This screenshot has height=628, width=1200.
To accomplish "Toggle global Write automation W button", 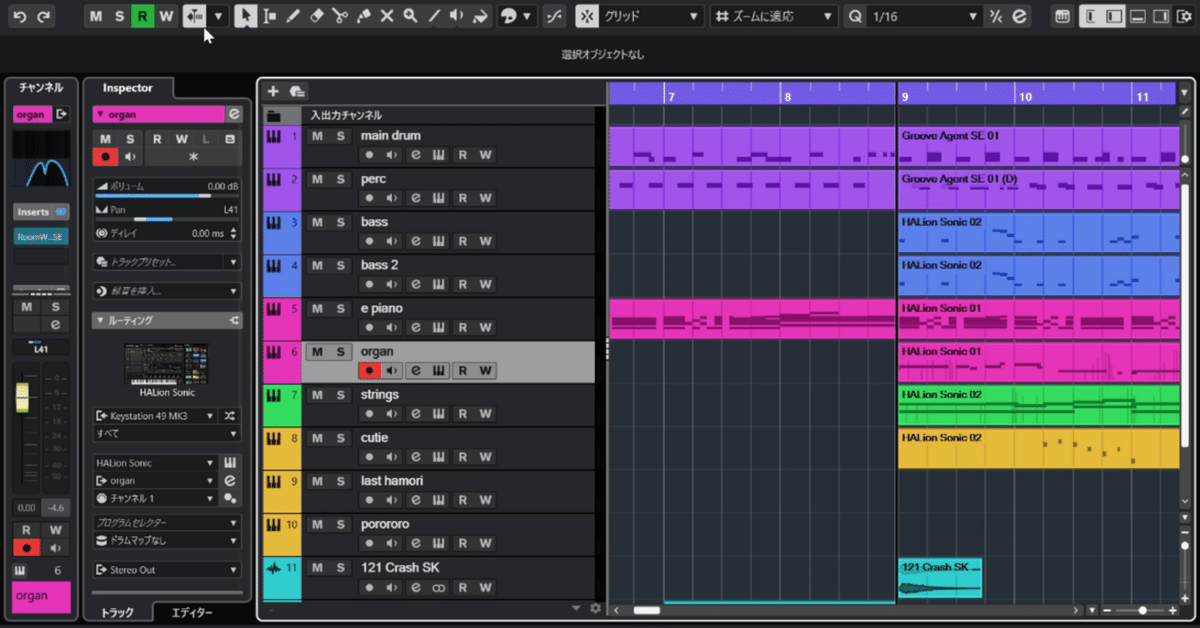I will 167,17.
